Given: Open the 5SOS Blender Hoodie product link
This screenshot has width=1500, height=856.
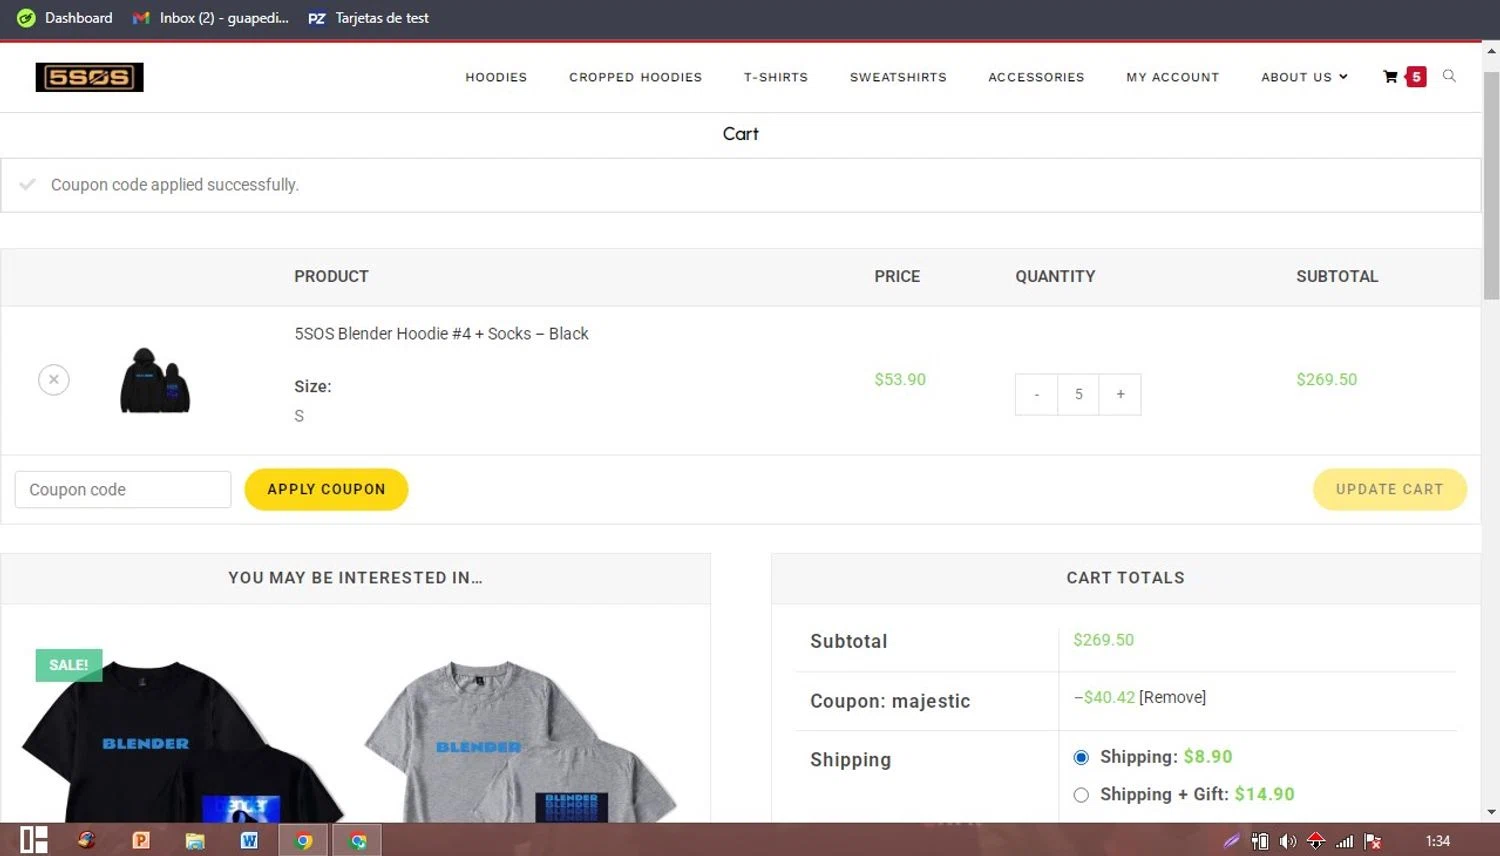Looking at the screenshot, I should pos(441,334).
